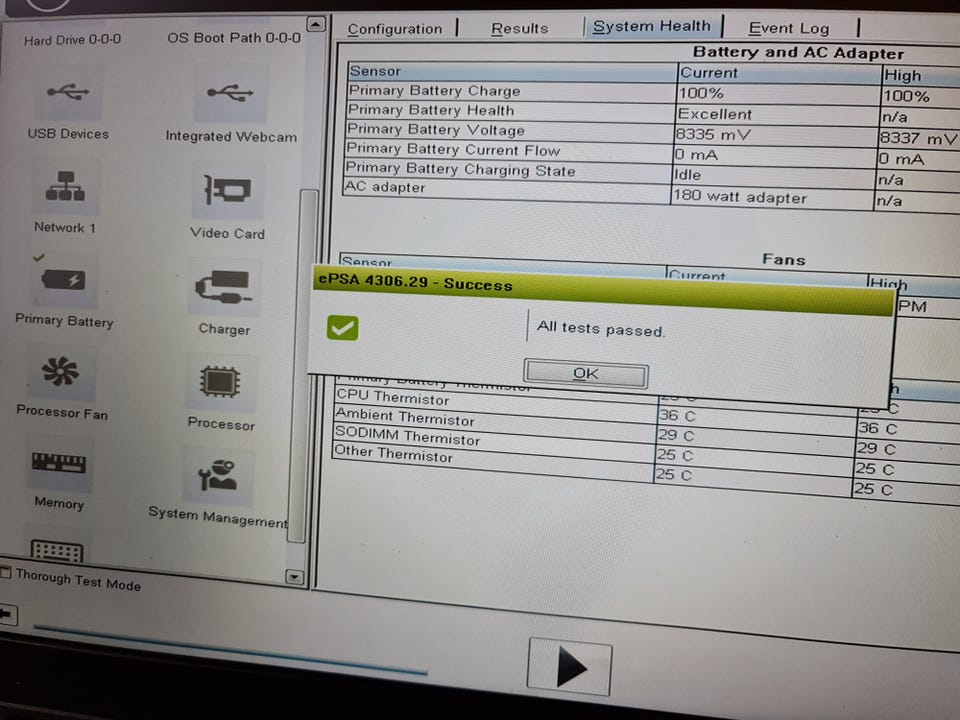Click the High column header in battery table
The width and height of the screenshot is (960, 720).
tap(921, 75)
